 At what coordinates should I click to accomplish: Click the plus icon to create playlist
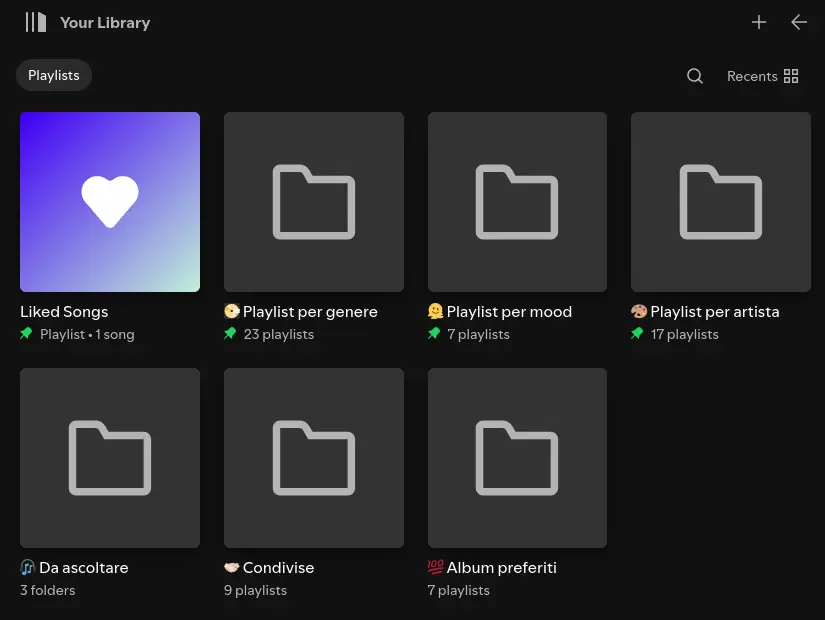coord(759,22)
